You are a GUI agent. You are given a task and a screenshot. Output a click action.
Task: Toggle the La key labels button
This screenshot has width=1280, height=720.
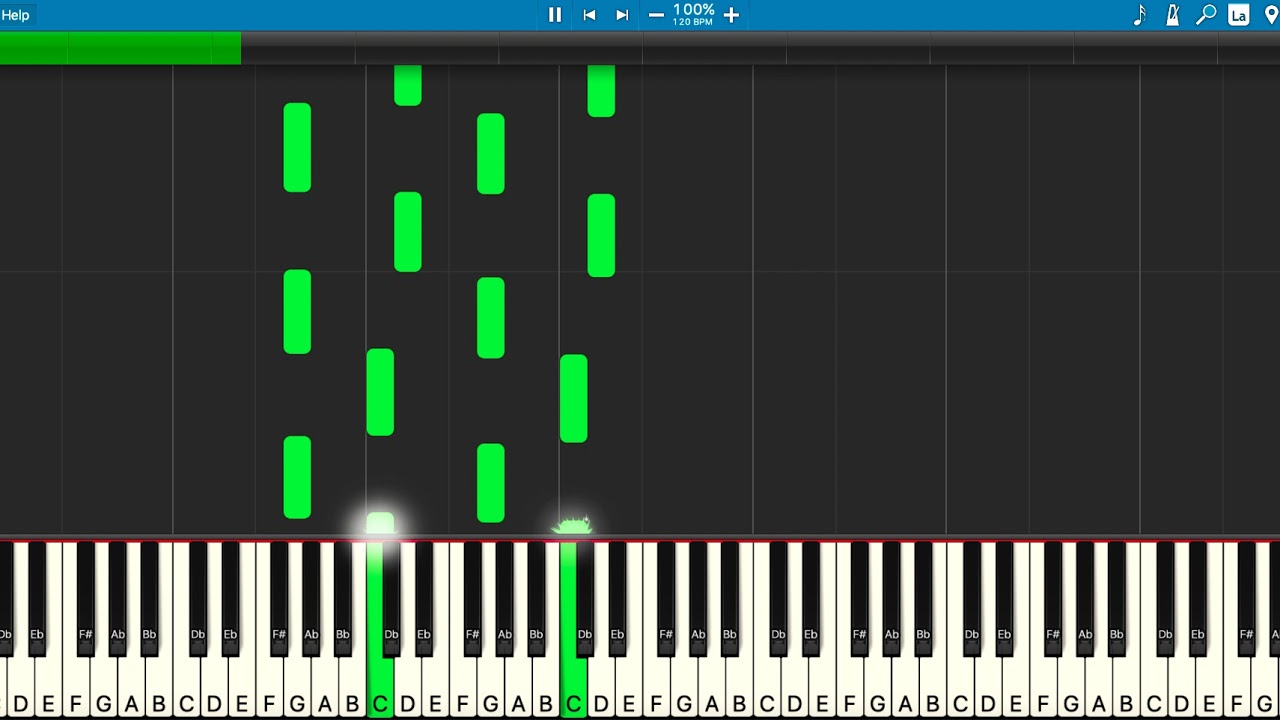1239,15
